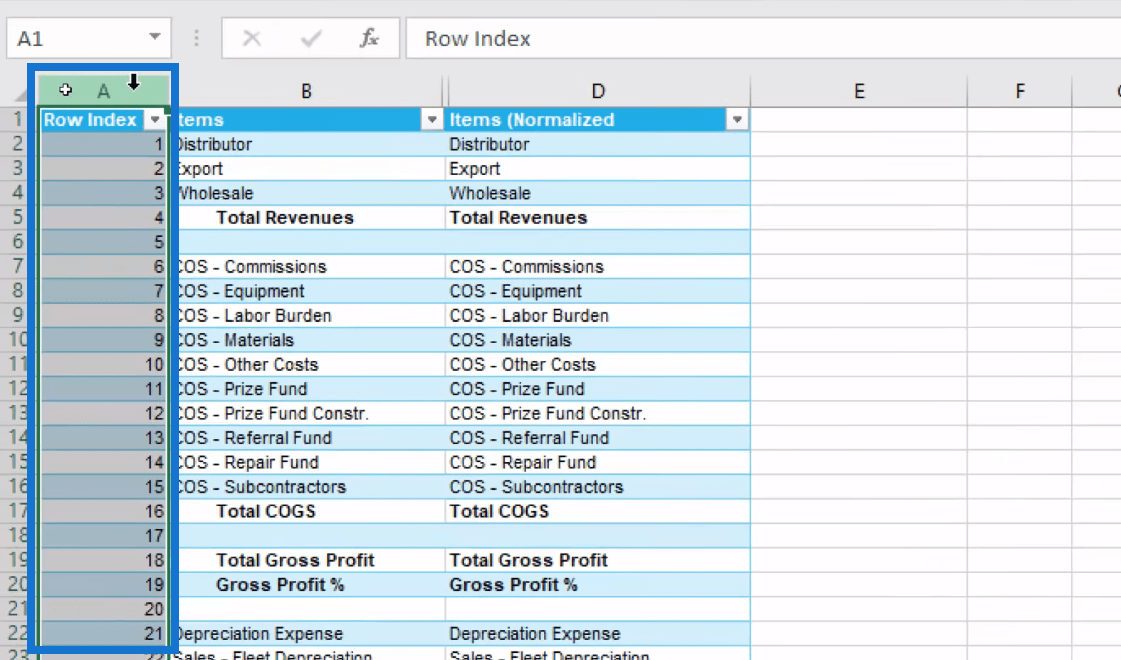
Task: Click Depreciation Expense in column D
Action: (x=598, y=634)
